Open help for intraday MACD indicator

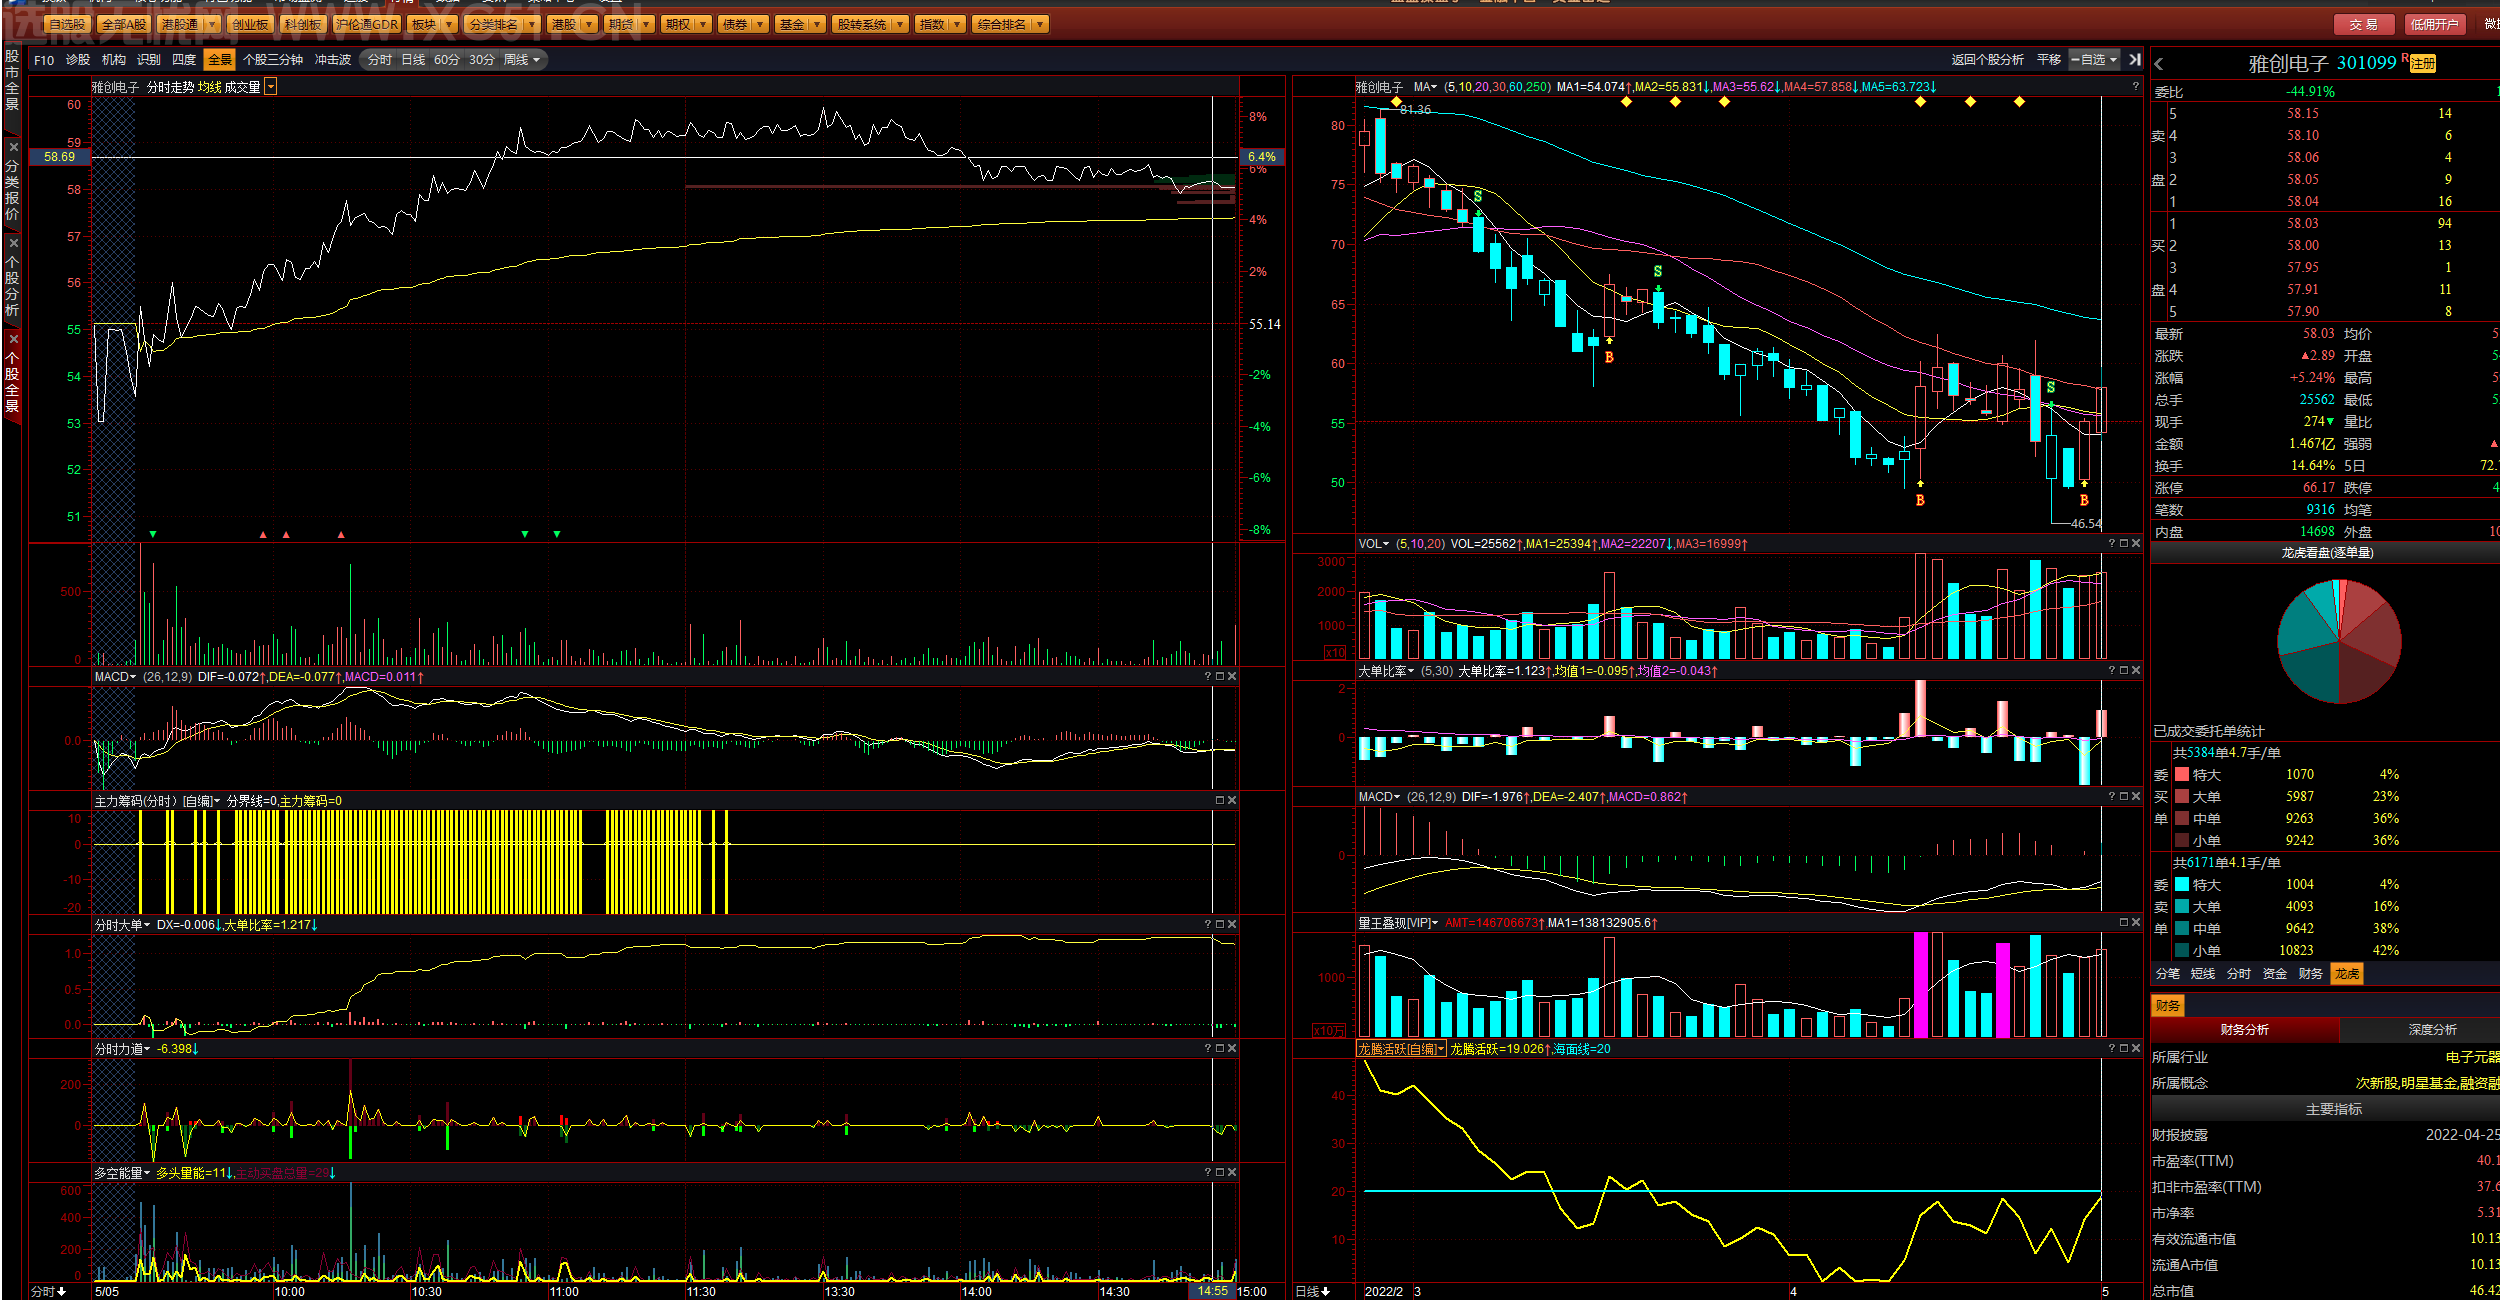click(x=1208, y=677)
